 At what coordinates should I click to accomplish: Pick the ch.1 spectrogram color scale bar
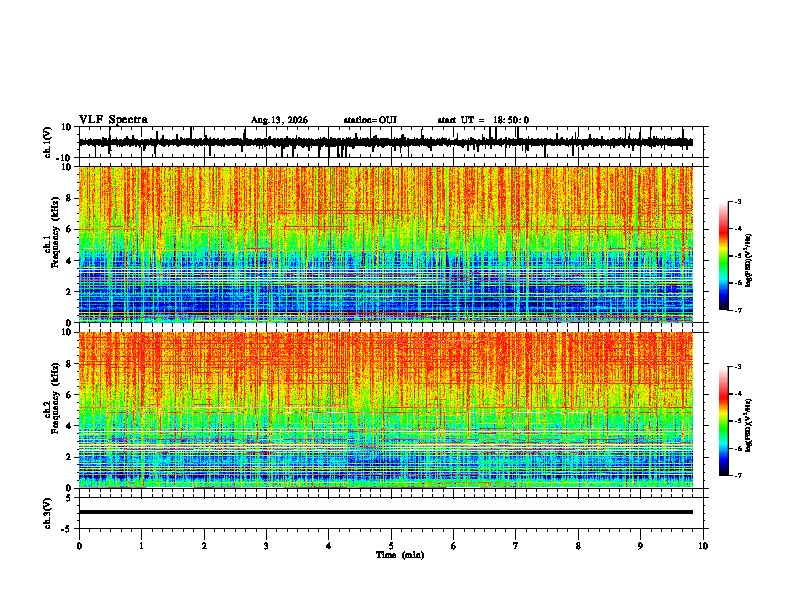click(724, 256)
